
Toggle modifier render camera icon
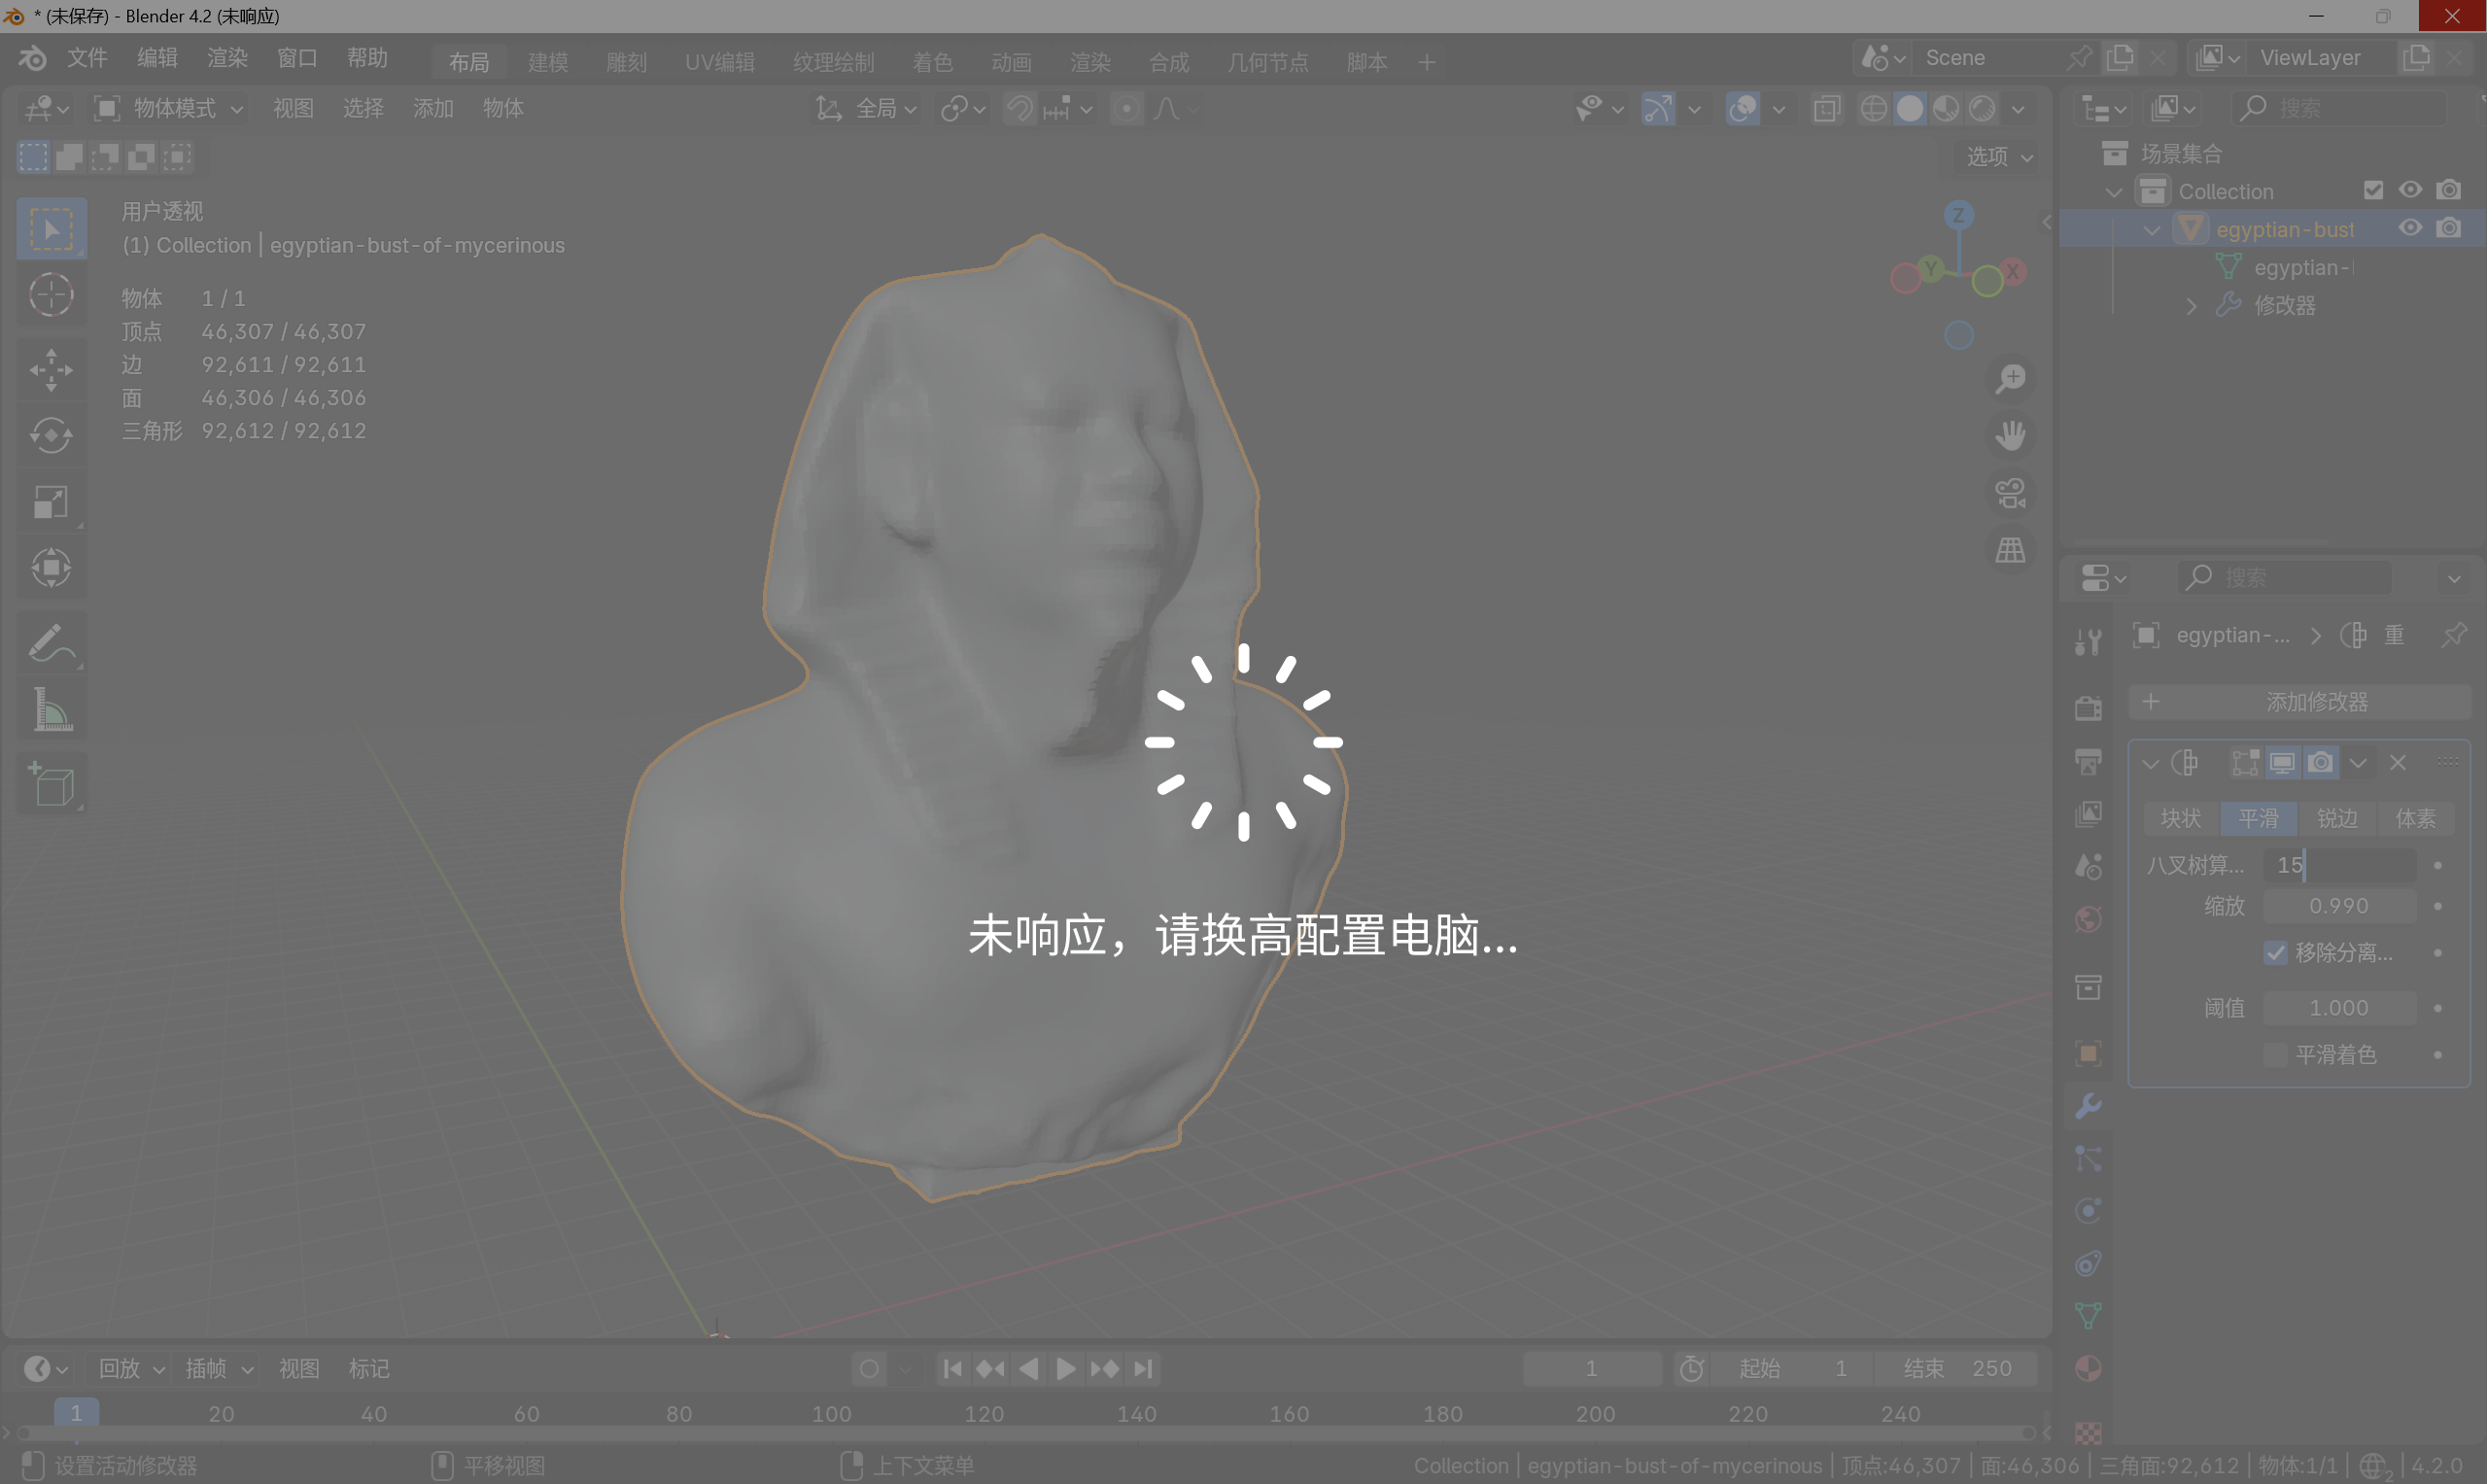tap(2321, 763)
